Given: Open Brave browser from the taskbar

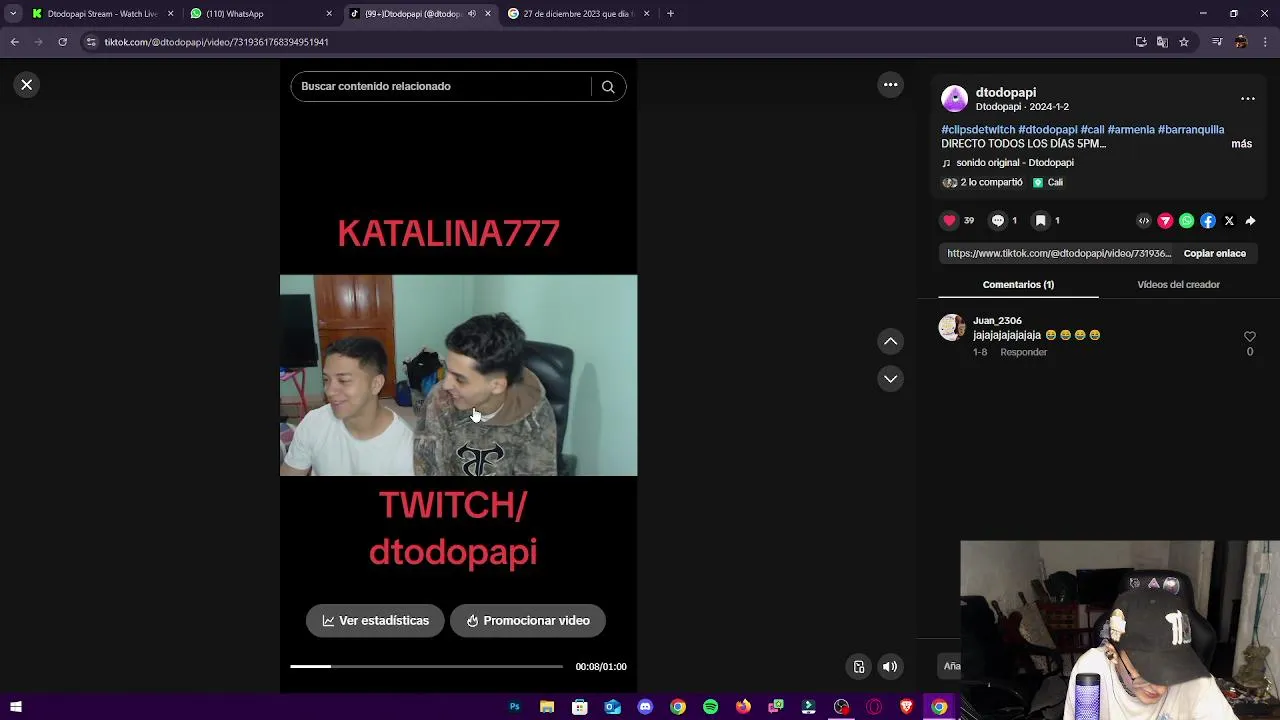Looking at the screenshot, I should click(x=906, y=707).
